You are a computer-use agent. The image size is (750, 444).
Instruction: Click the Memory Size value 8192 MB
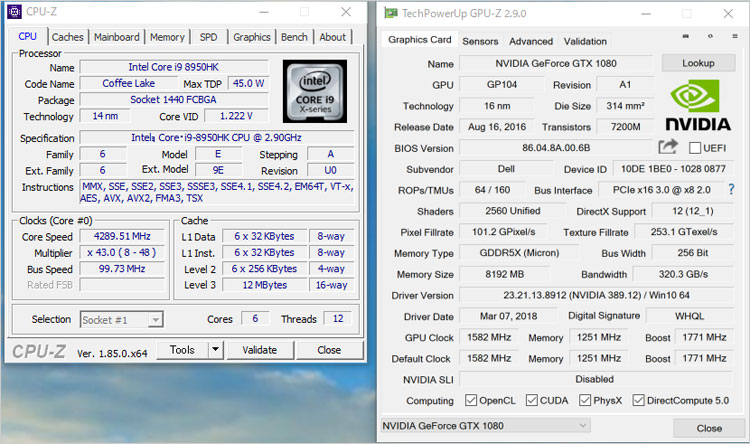pyautogui.click(x=504, y=274)
